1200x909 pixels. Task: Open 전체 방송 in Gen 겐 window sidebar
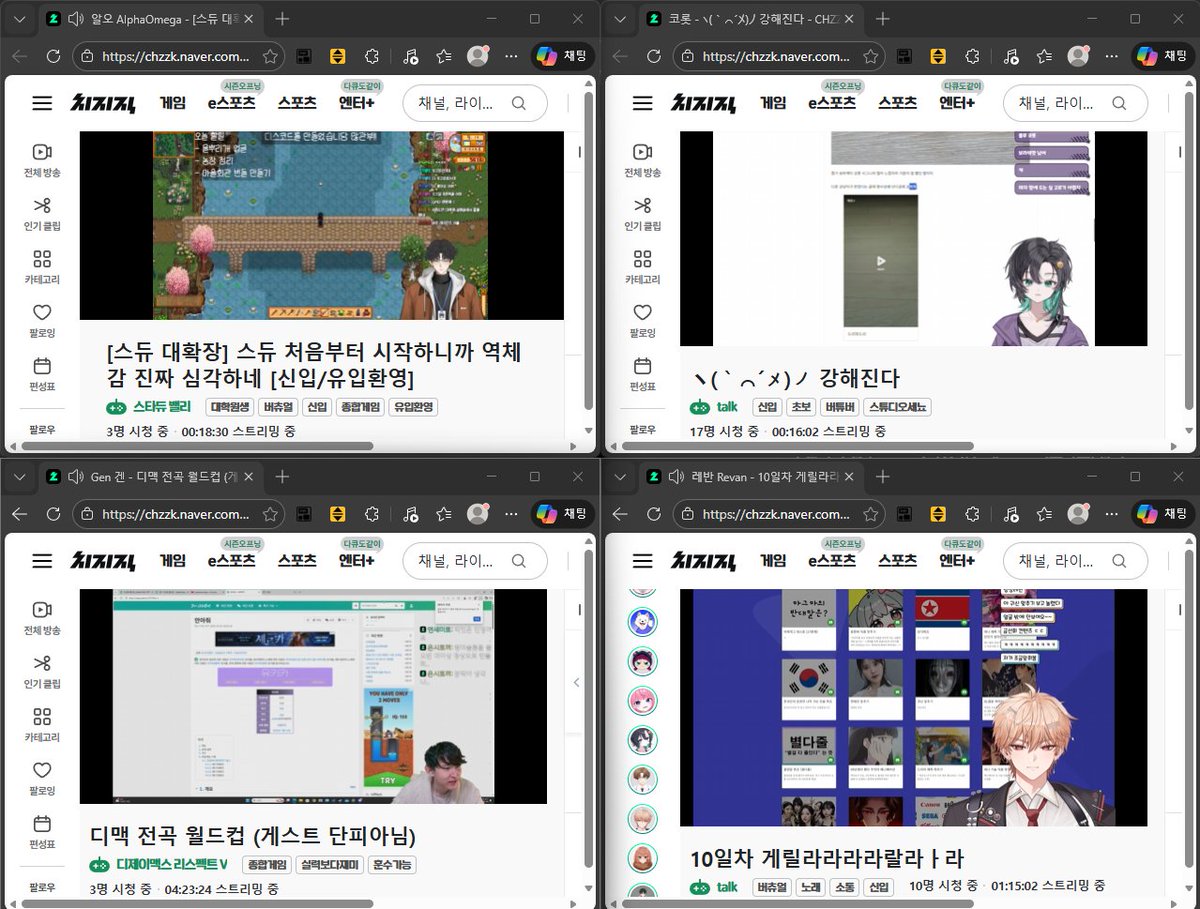tap(42, 618)
